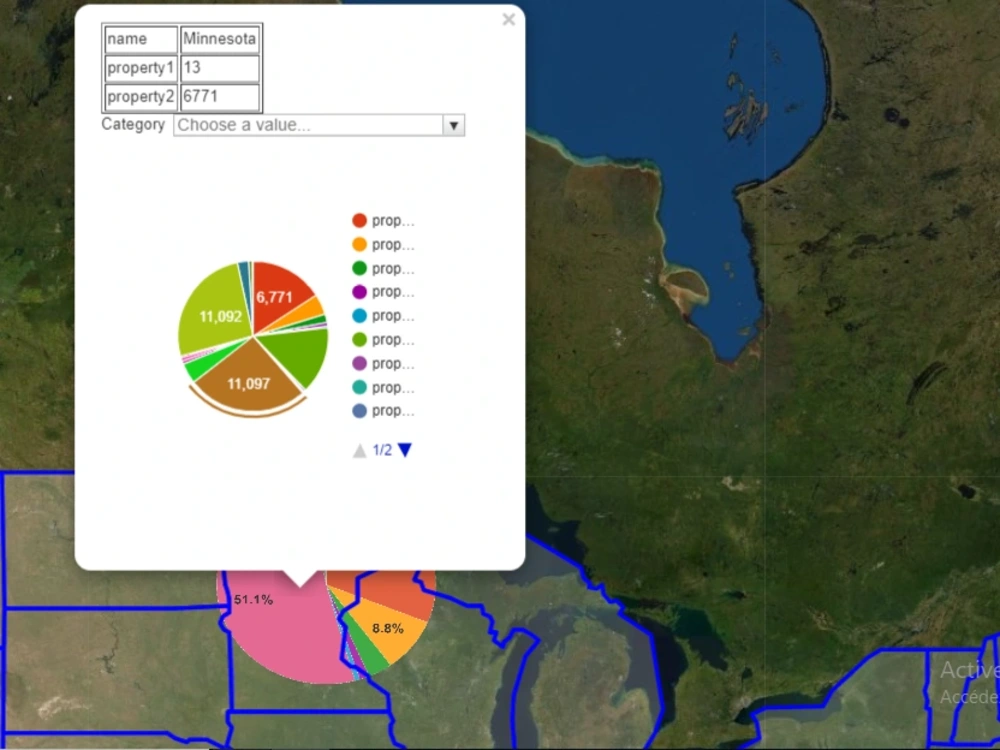This screenshot has width=1000, height=750.
Task: Select the light blue legend swatch
Action: coord(360,316)
